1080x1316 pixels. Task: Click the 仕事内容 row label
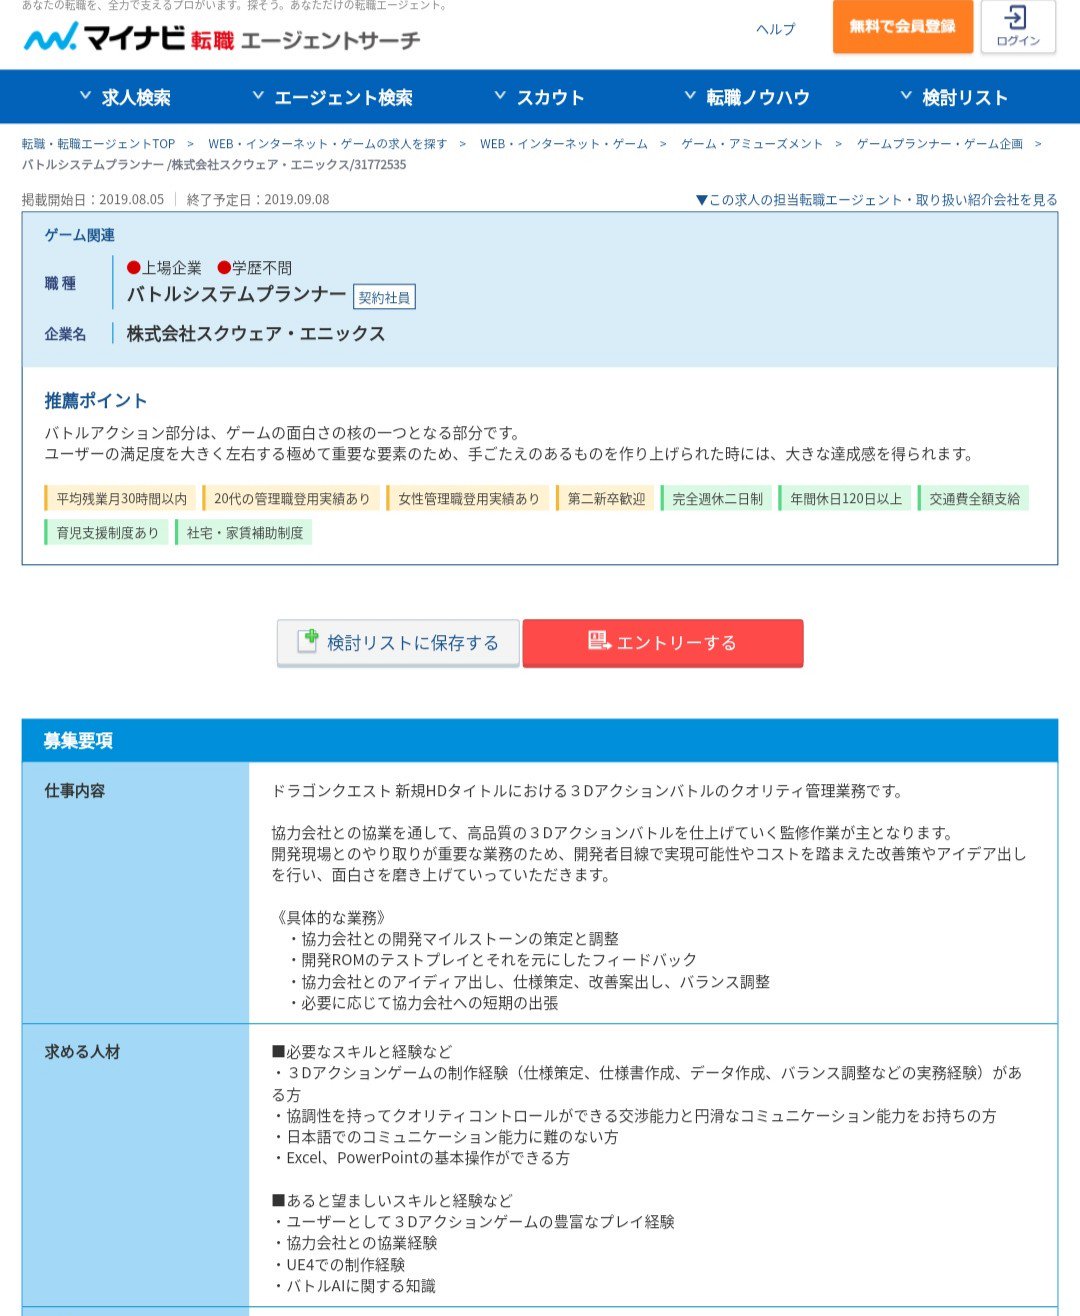click(75, 791)
